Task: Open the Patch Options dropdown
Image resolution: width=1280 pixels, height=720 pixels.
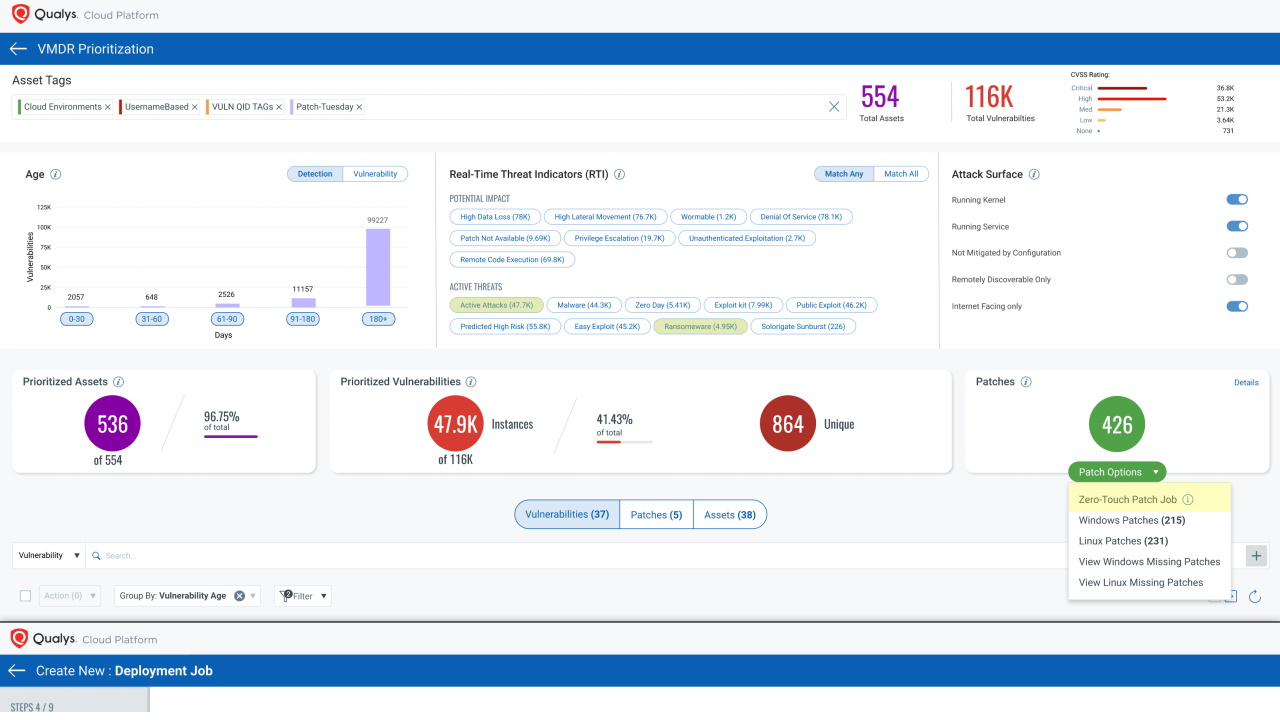Action: point(1117,471)
